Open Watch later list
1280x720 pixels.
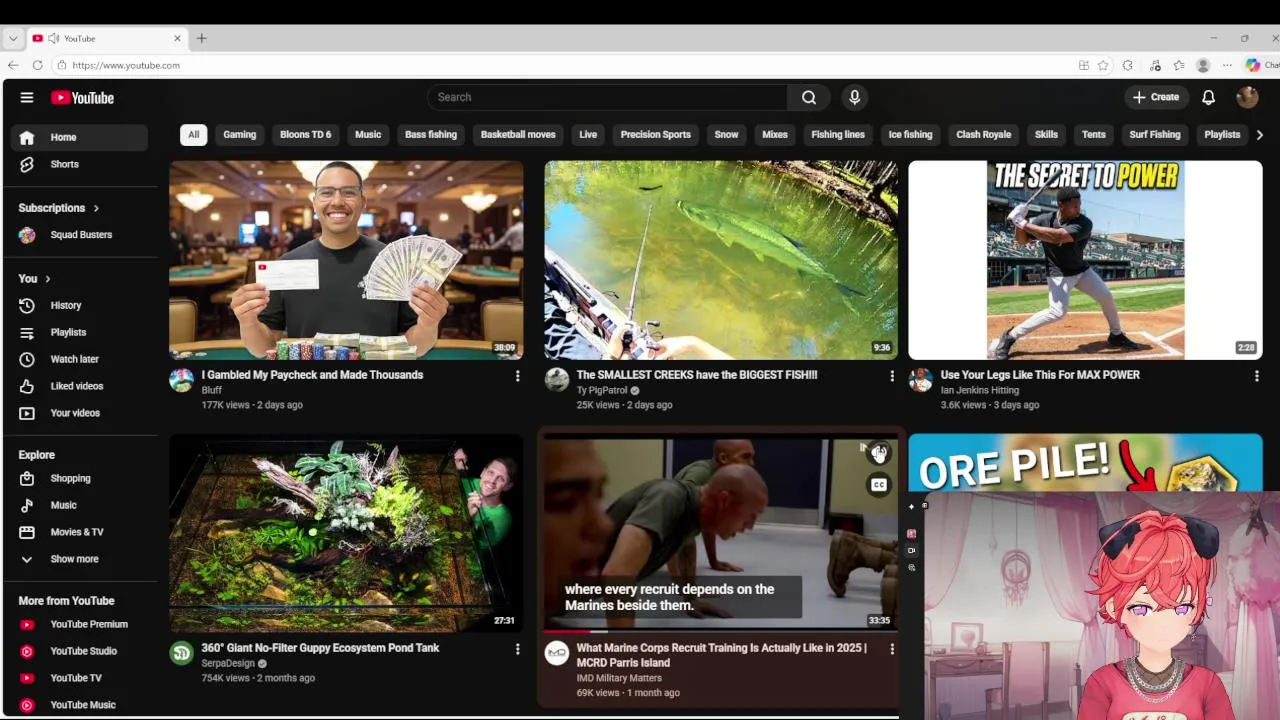click(x=80, y=359)
